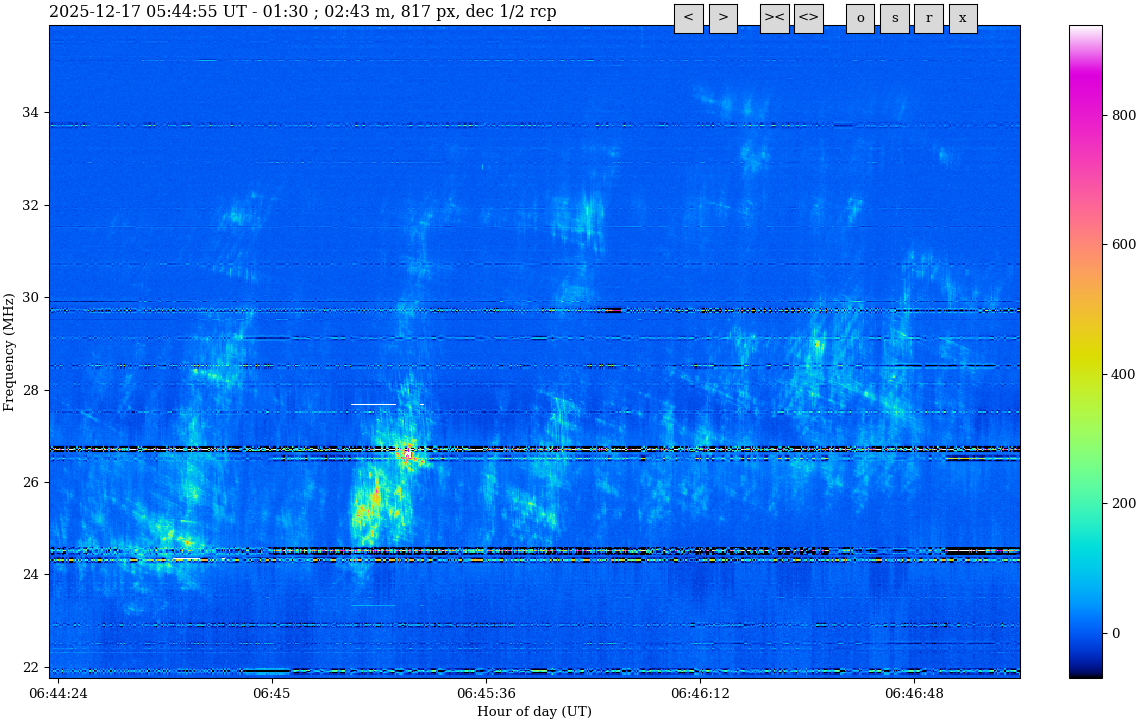This screenshot has width=1143, height=723.
Task: Click the 06:45:36 time axis tick label
Action: [x=486, y=693]
